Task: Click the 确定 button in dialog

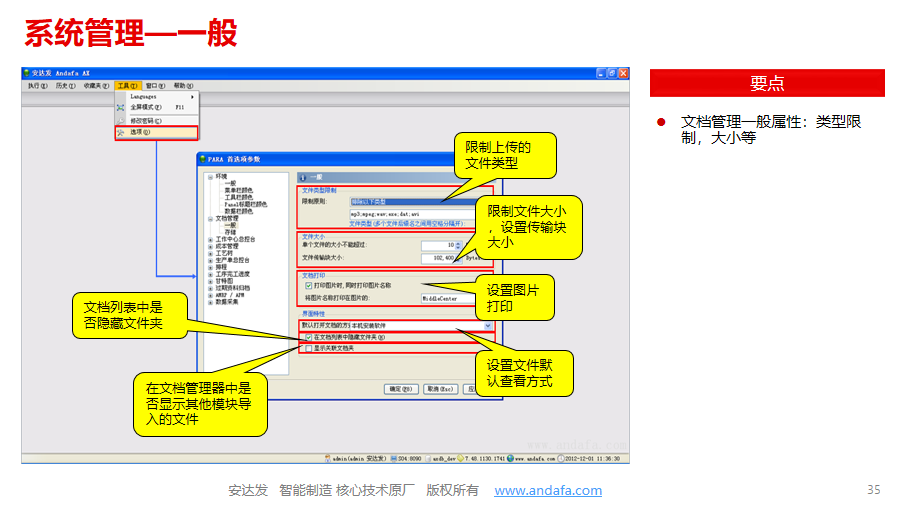Action: pyautogui.click(x=400, y=388)
